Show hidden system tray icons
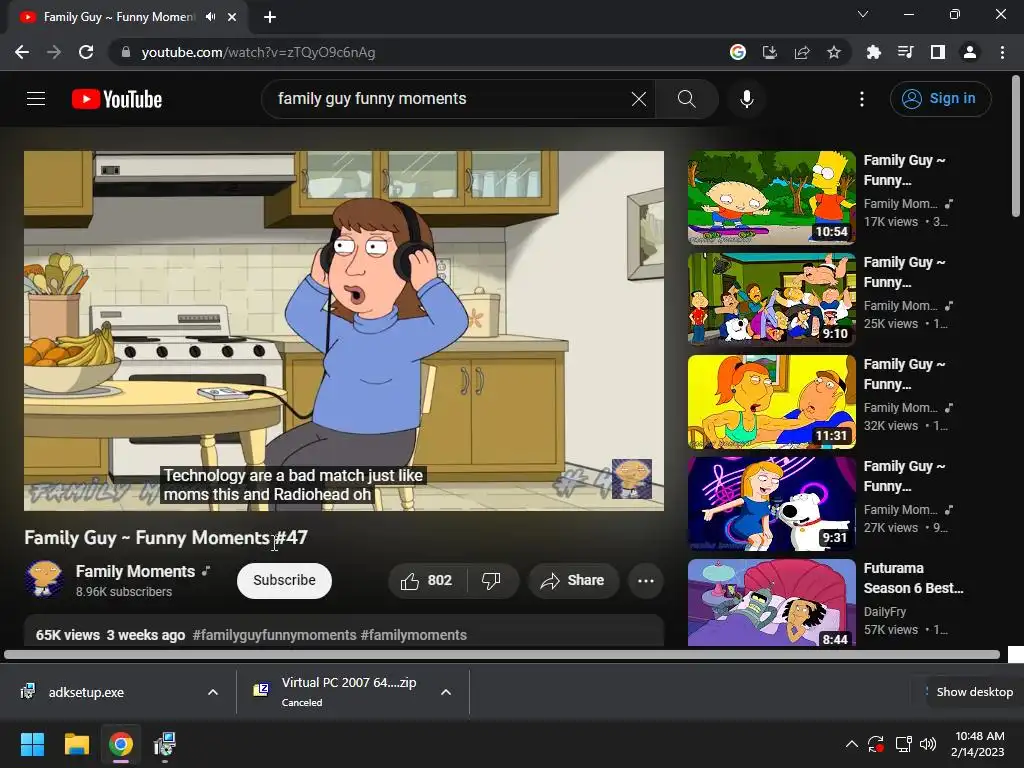Image resolution: width=1024 pixels, height=768 pixels. click(852, 744)
